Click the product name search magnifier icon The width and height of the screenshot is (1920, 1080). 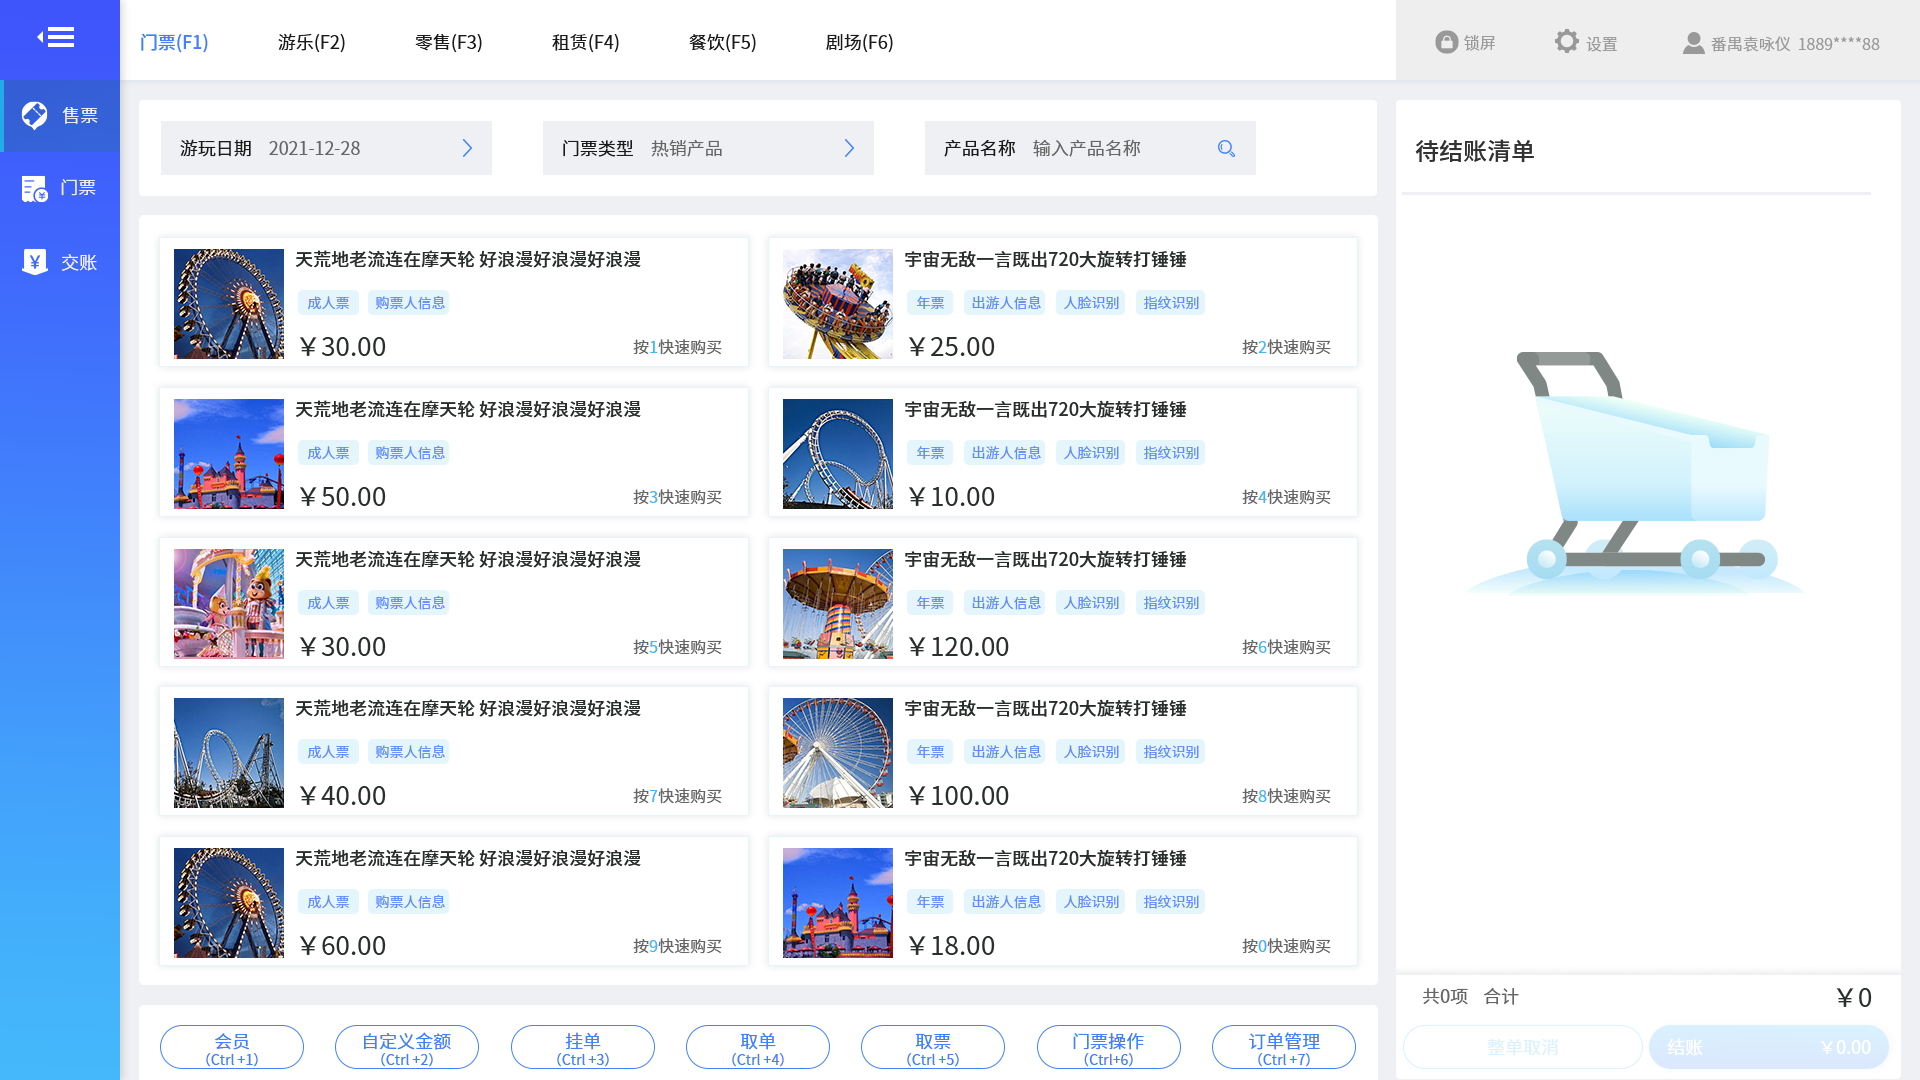[x=1226, y=148]
